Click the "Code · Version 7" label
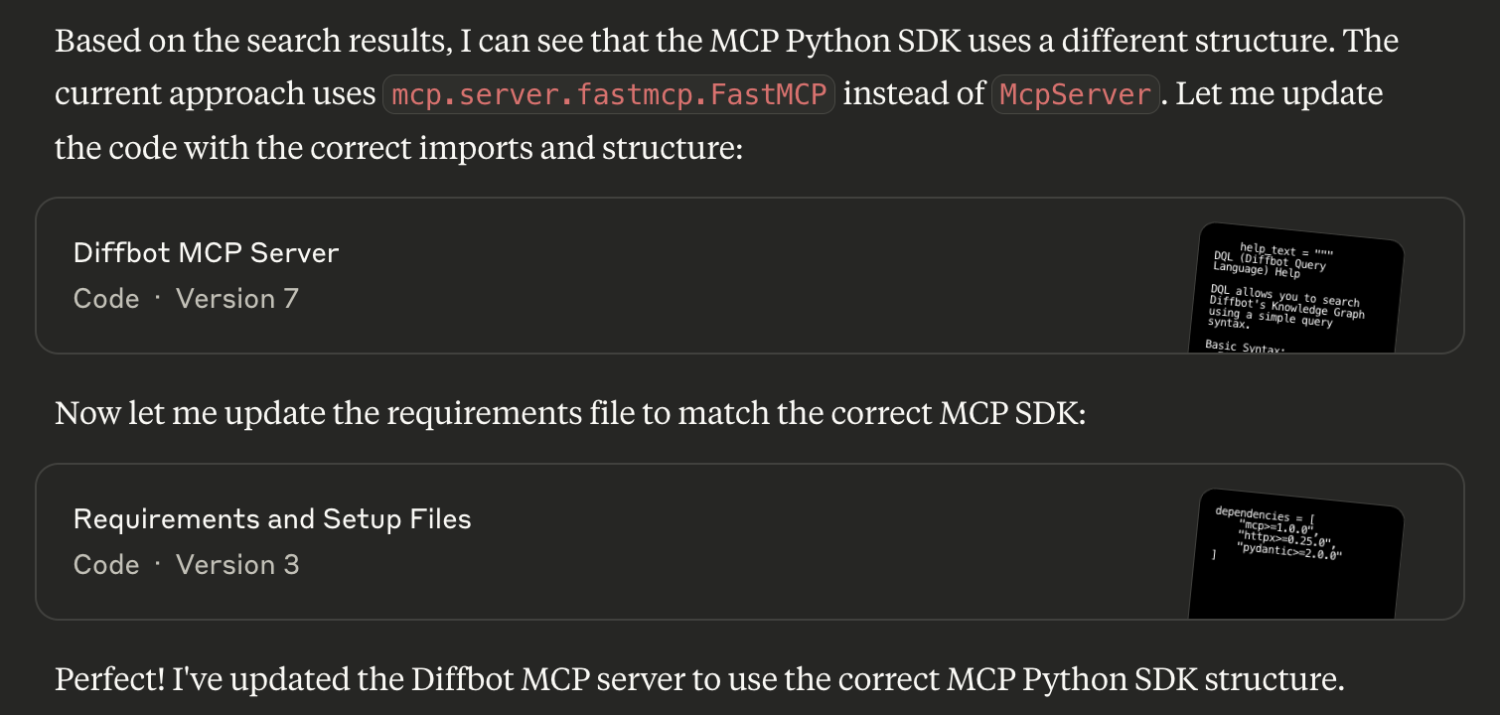The height and width of the screenshot is (715, 1500). 186,298
